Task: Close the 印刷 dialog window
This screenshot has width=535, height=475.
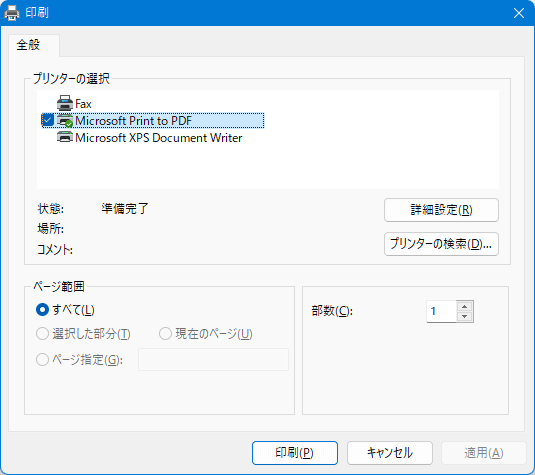Action: tap(519, 13)
